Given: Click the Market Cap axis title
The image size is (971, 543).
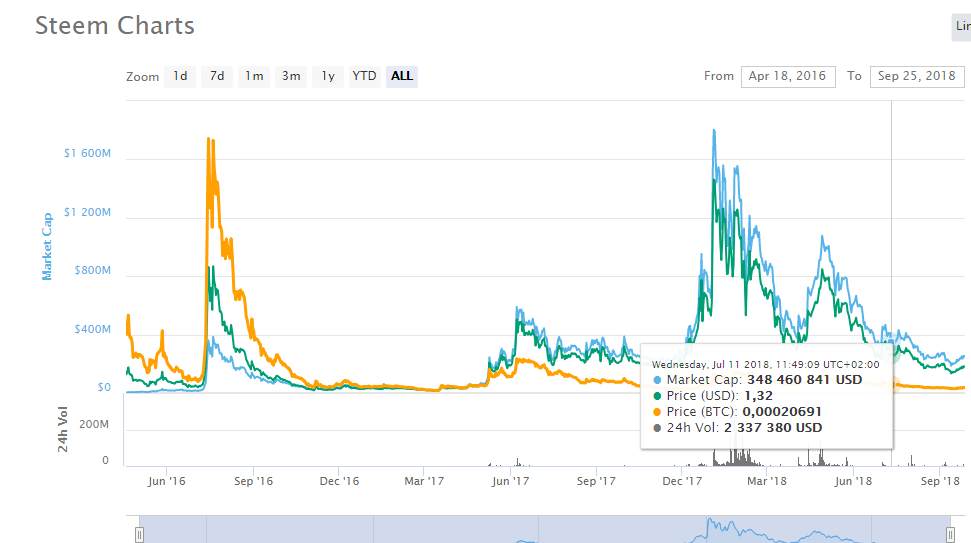Looking at the screenshot, I should click(x=47, y=246).
